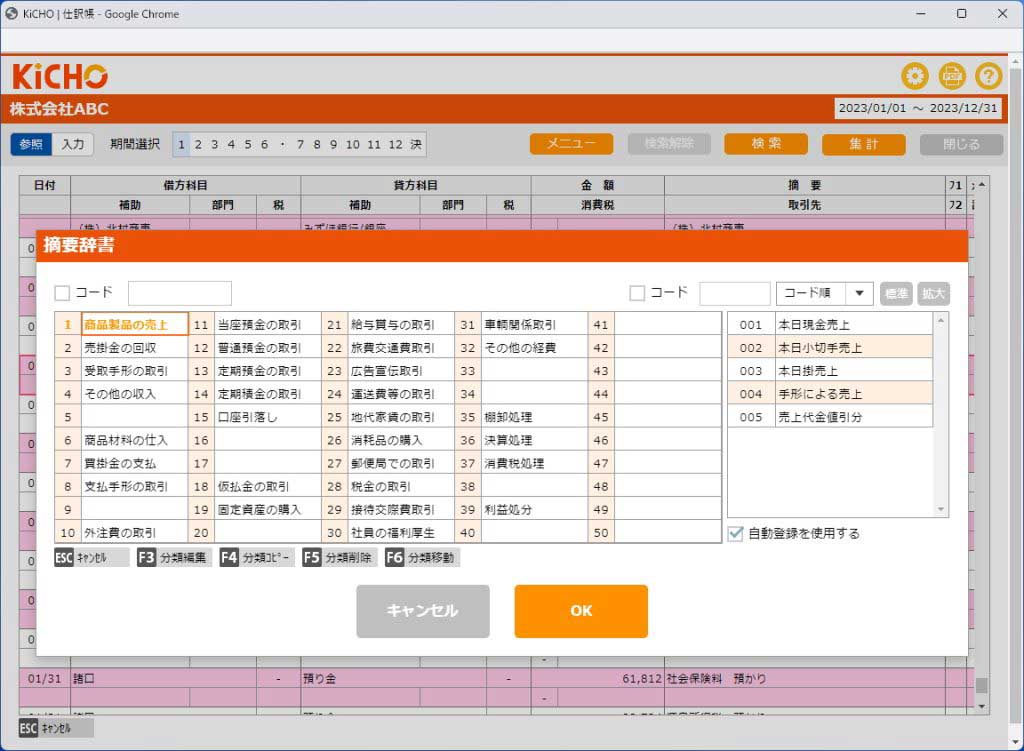The width and height of the screenshot is (1024, 751).
Task: Uncheck 自動登録を使用する checkbox
Action: tap(735, 534)
